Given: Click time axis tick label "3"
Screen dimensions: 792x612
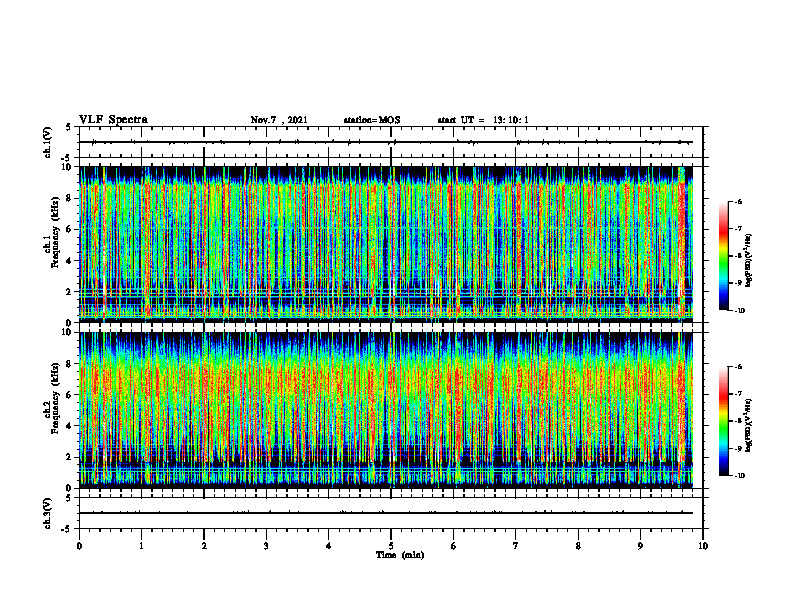Looking at the screenshot, I should click(x=266, y=546).
